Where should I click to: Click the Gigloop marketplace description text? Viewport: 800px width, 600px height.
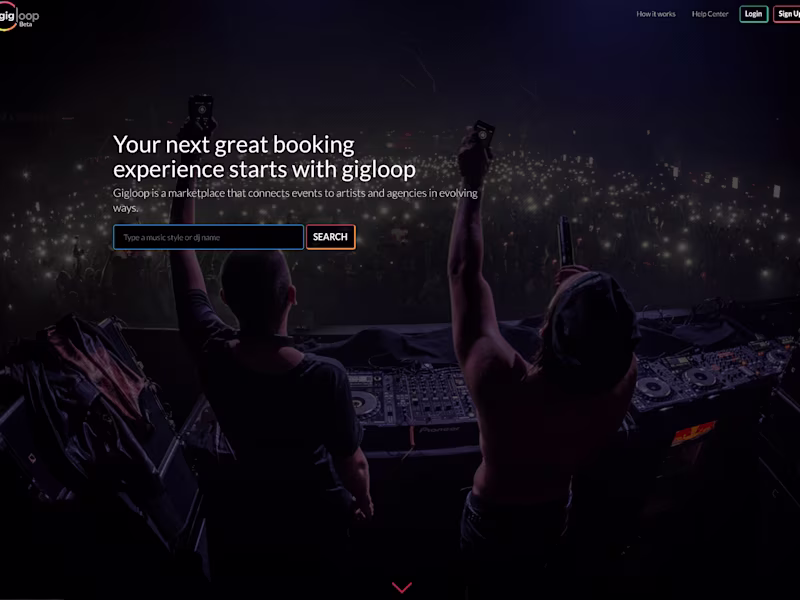295,200
